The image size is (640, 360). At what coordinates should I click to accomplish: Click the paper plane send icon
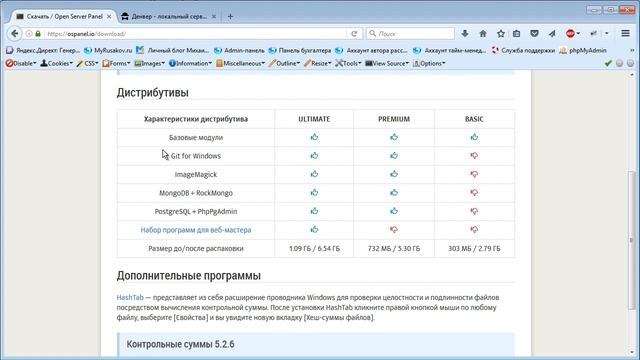pyautogui.click(x=552, y=34)
